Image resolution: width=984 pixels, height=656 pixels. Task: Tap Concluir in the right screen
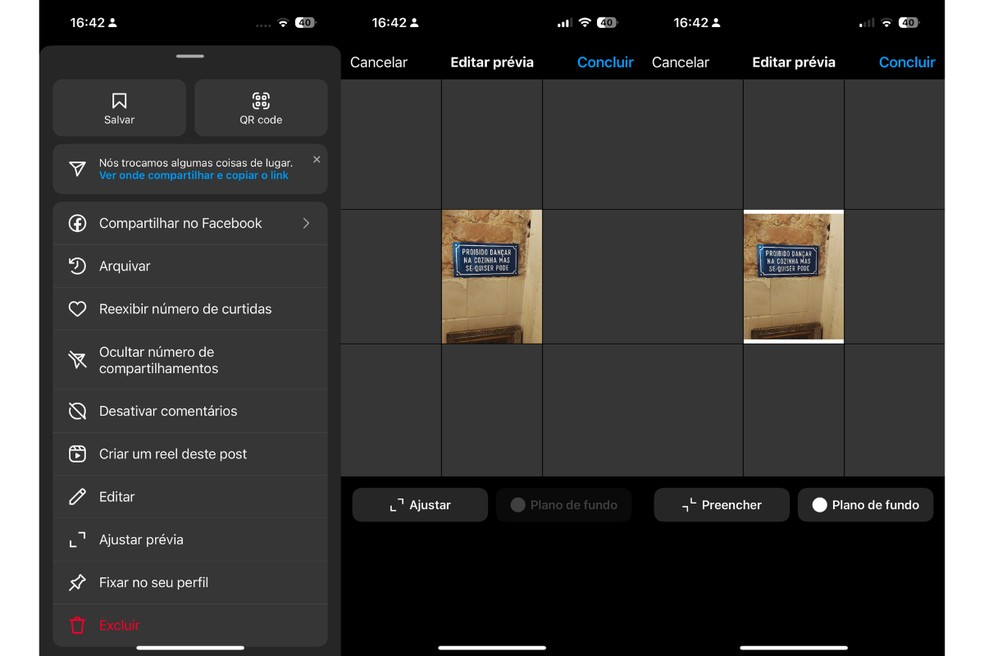coord(906,62)
